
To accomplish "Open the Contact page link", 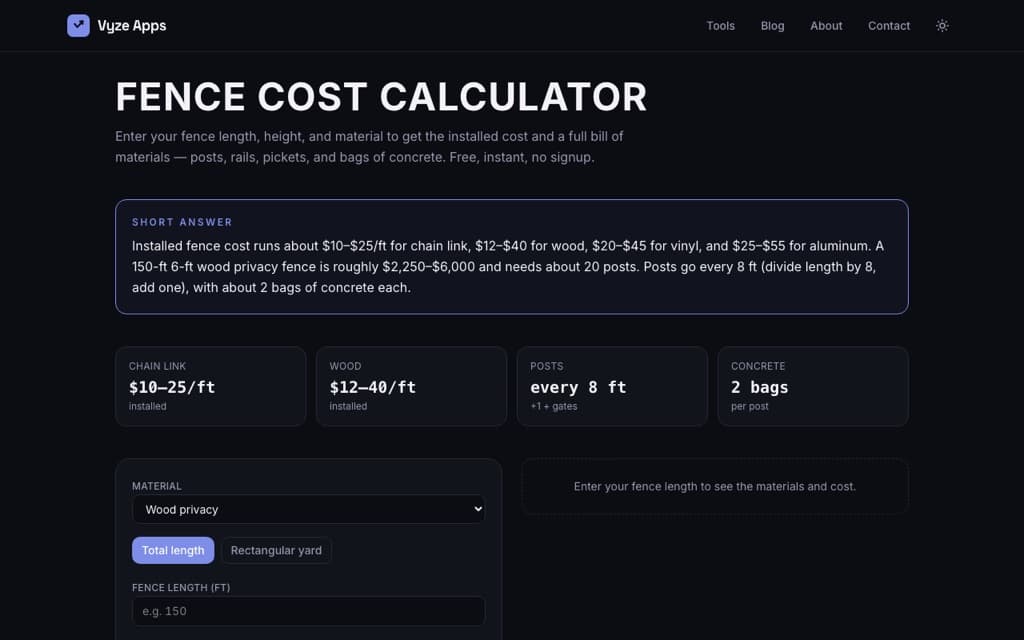I will (x=889, y=25).
